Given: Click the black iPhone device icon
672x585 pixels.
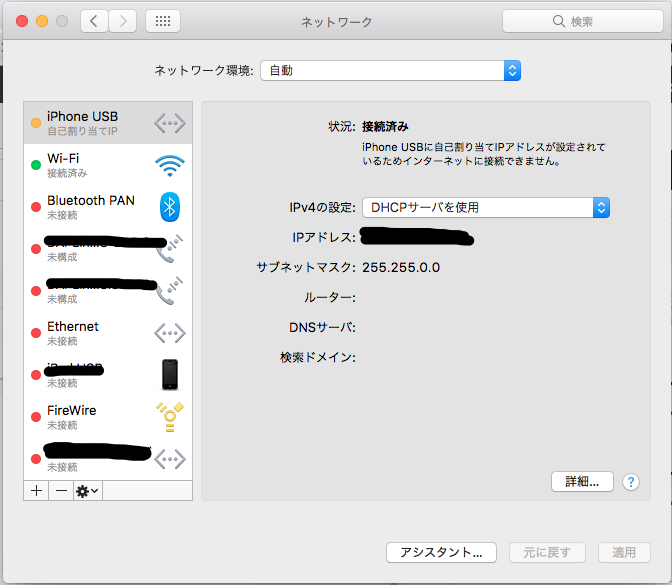Looking at the screenshot, I should 170,375.
